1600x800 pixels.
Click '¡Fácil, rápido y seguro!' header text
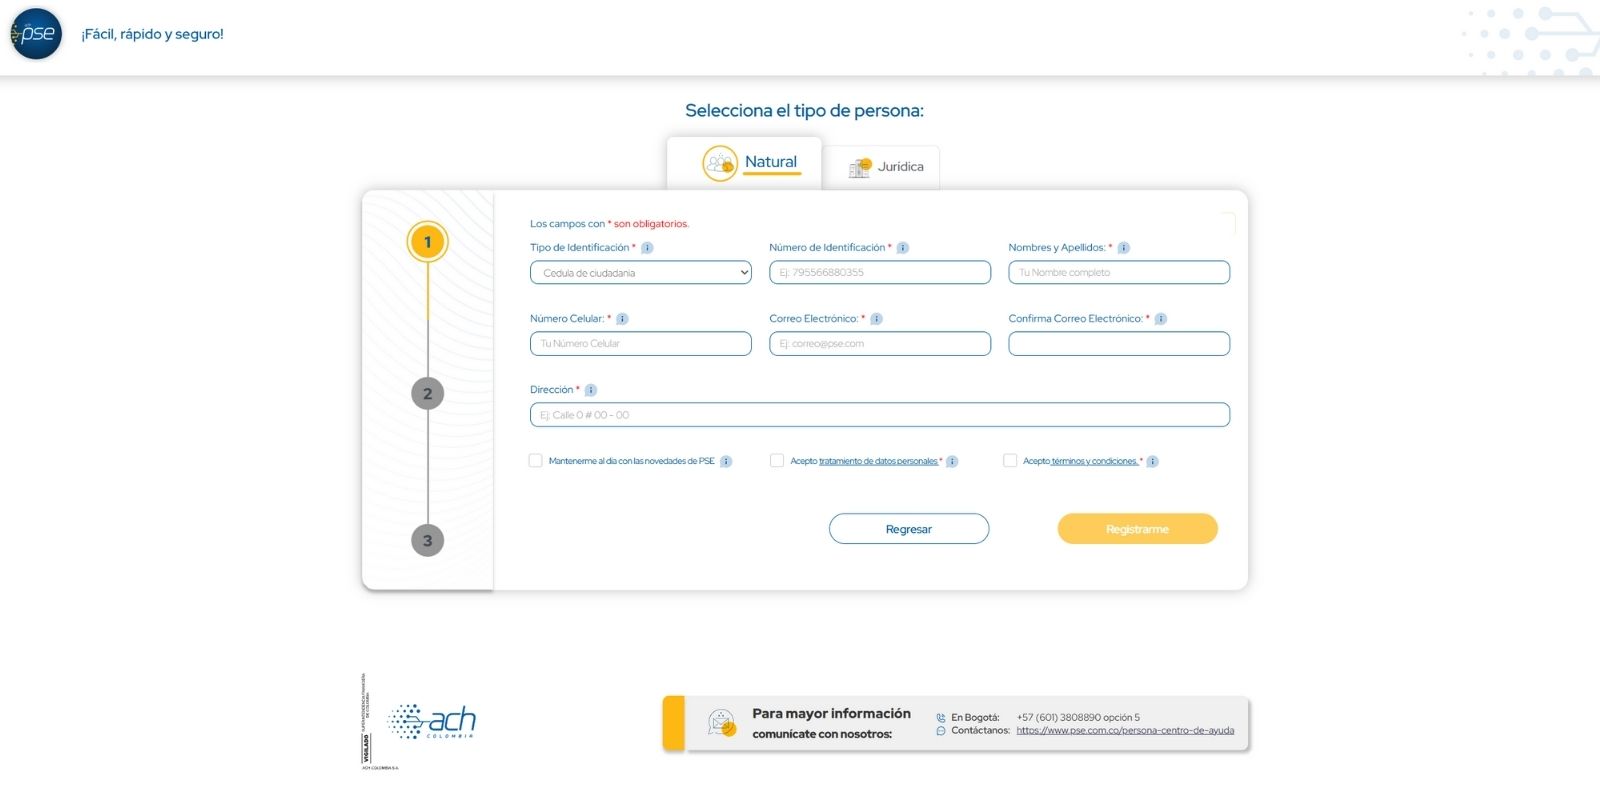tap(153, 34)
